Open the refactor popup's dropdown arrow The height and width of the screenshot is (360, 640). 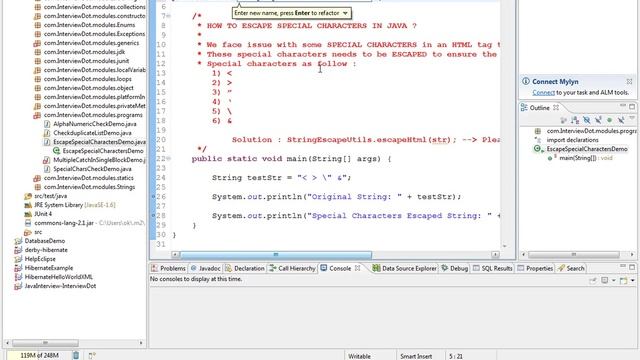[345, 13]
